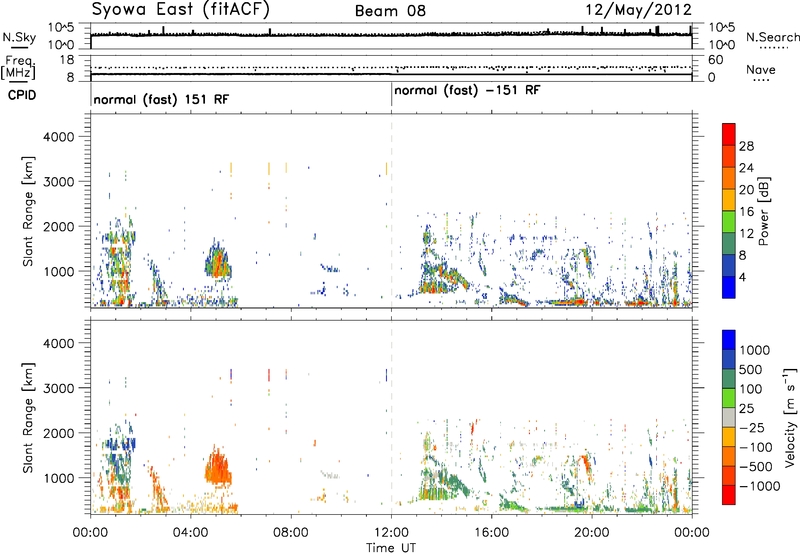Click the "08:00" time tick label

[x=291, y=533]
